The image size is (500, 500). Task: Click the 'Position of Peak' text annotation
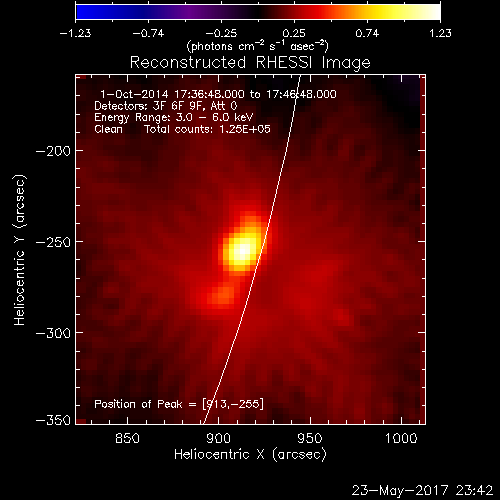[179, 404]
